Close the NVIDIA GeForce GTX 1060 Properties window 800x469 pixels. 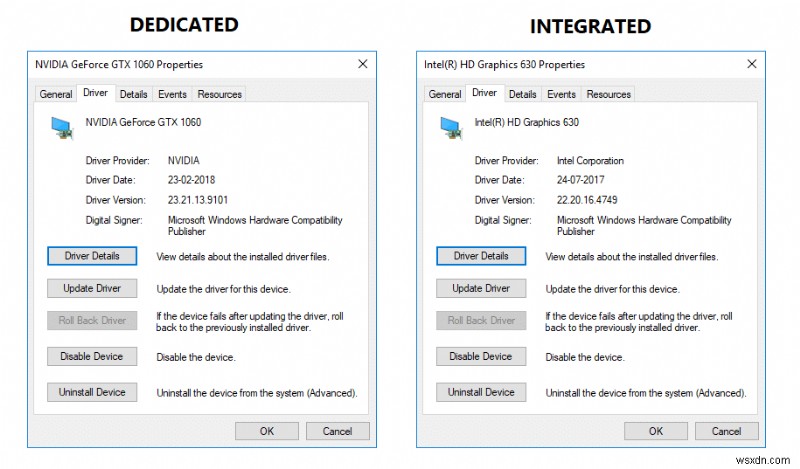[x=363, y=64]
